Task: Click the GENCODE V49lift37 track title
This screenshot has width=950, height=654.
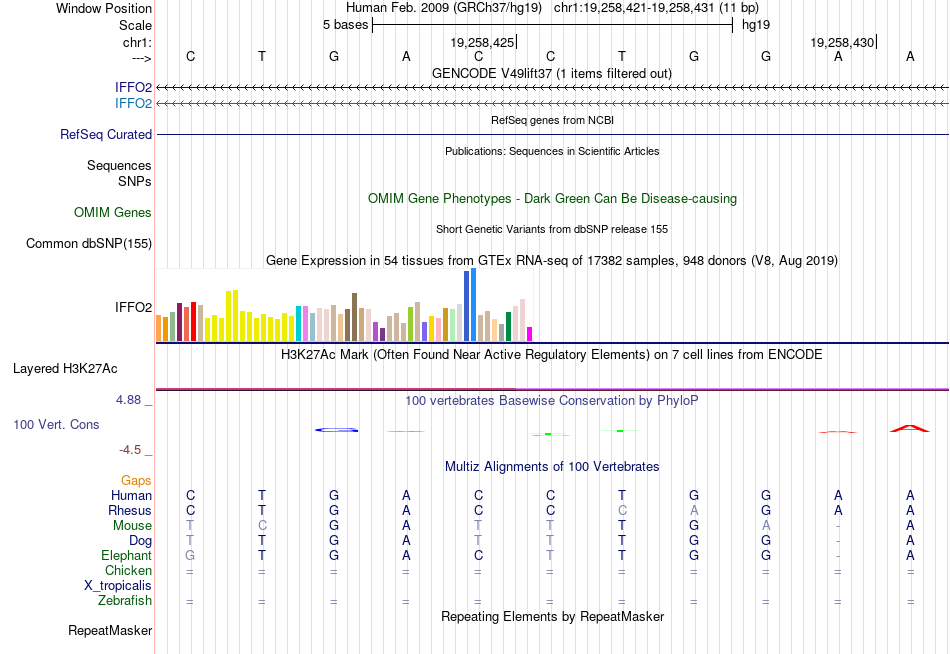Action: point(552,73)
